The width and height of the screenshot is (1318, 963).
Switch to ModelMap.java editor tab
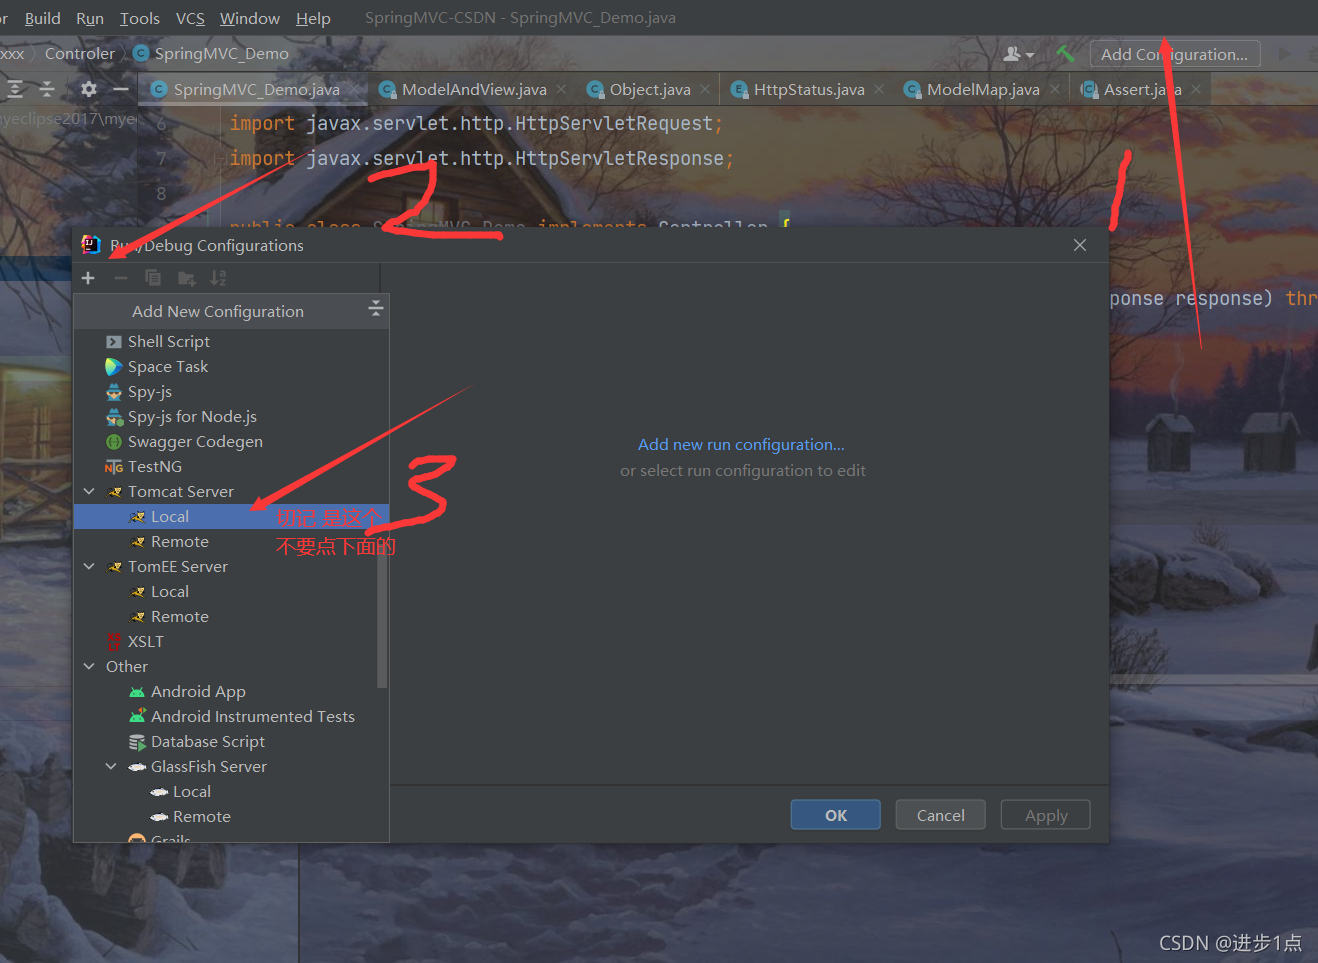click(983, 89)
